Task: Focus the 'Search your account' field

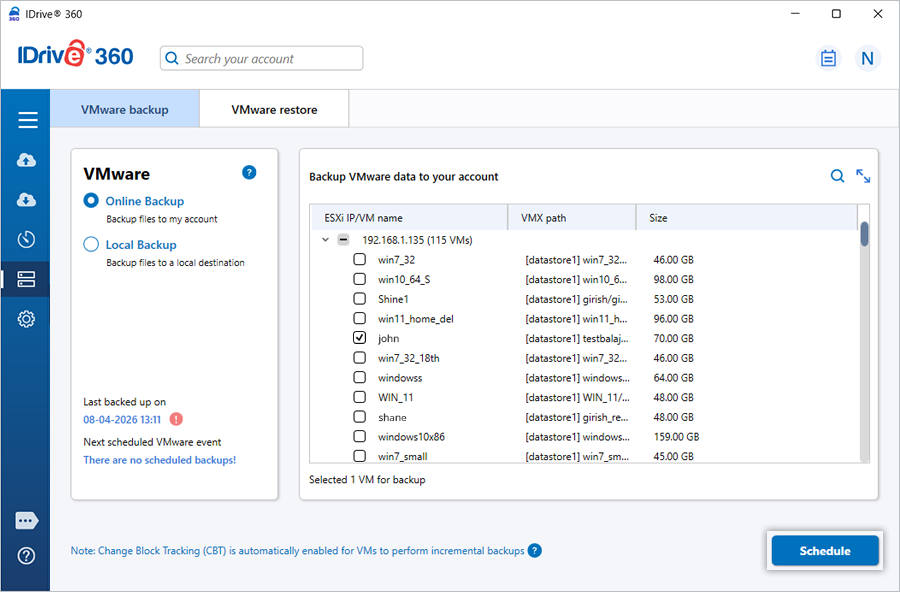Action: pyautogui.click(x=261, y=58)
